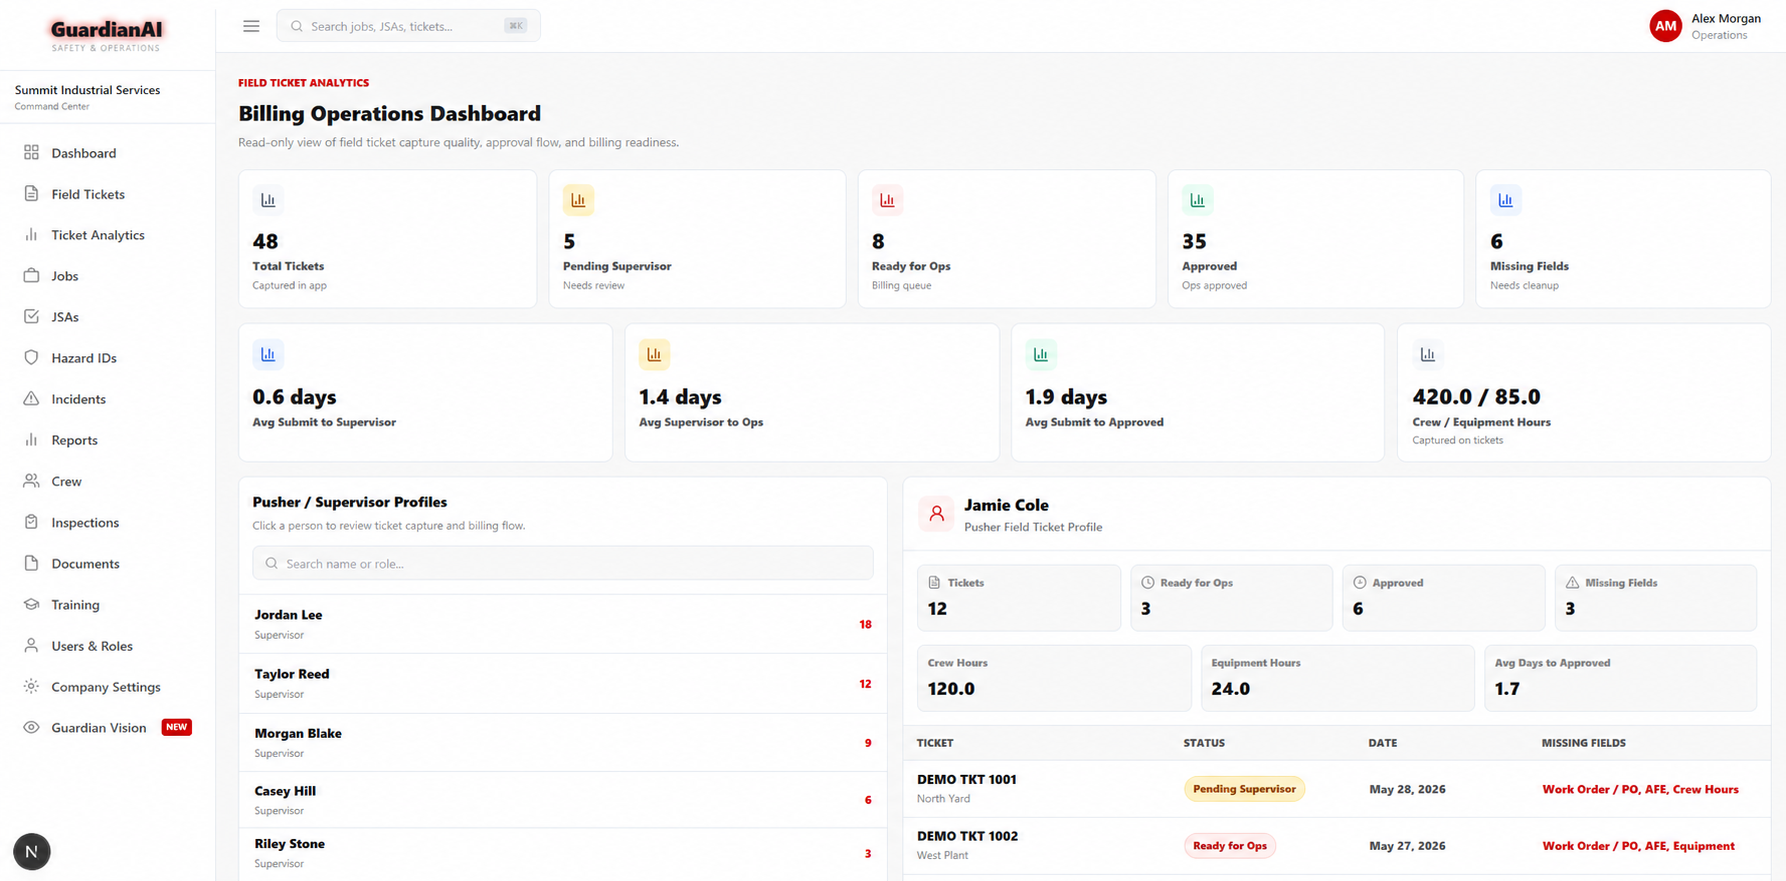This screenshot has width=1786, height=881.
Task: Select Jordan Lee supervisor profile
Action: pyautogui.click(x=563, y=624)
